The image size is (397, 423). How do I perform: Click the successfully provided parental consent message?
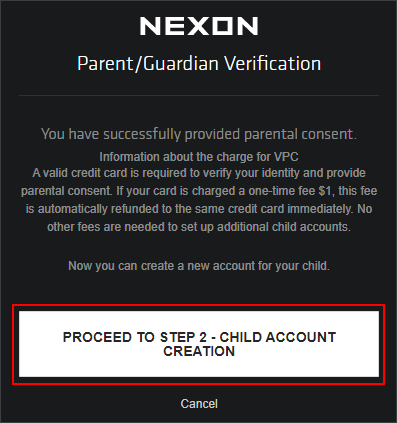coord(199,134)
